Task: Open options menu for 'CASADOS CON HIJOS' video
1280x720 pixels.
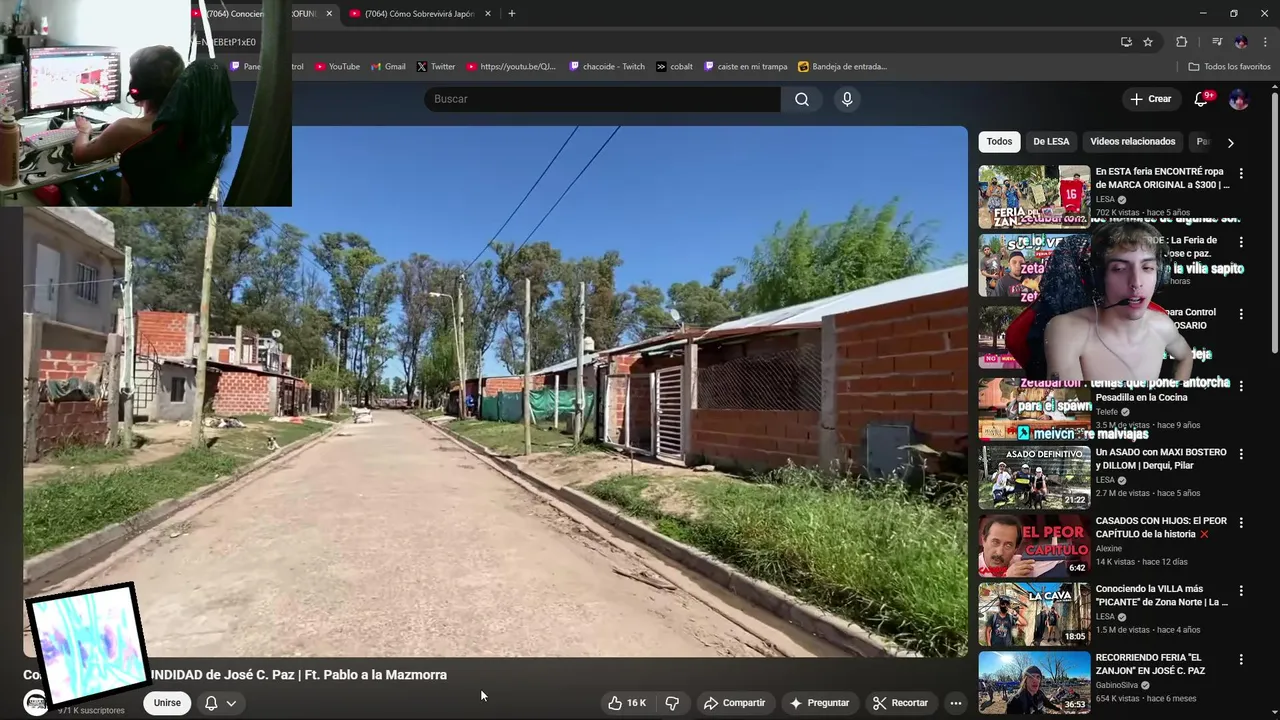Action: tap(1241, 523)
